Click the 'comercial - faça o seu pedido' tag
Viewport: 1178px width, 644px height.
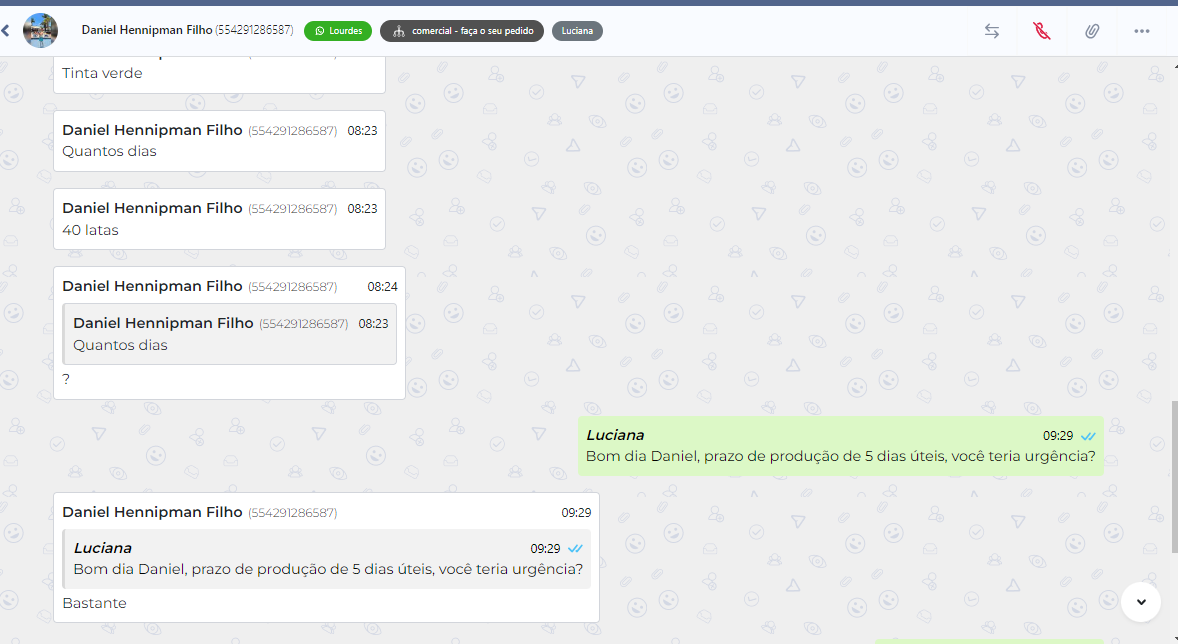[462, 31]
